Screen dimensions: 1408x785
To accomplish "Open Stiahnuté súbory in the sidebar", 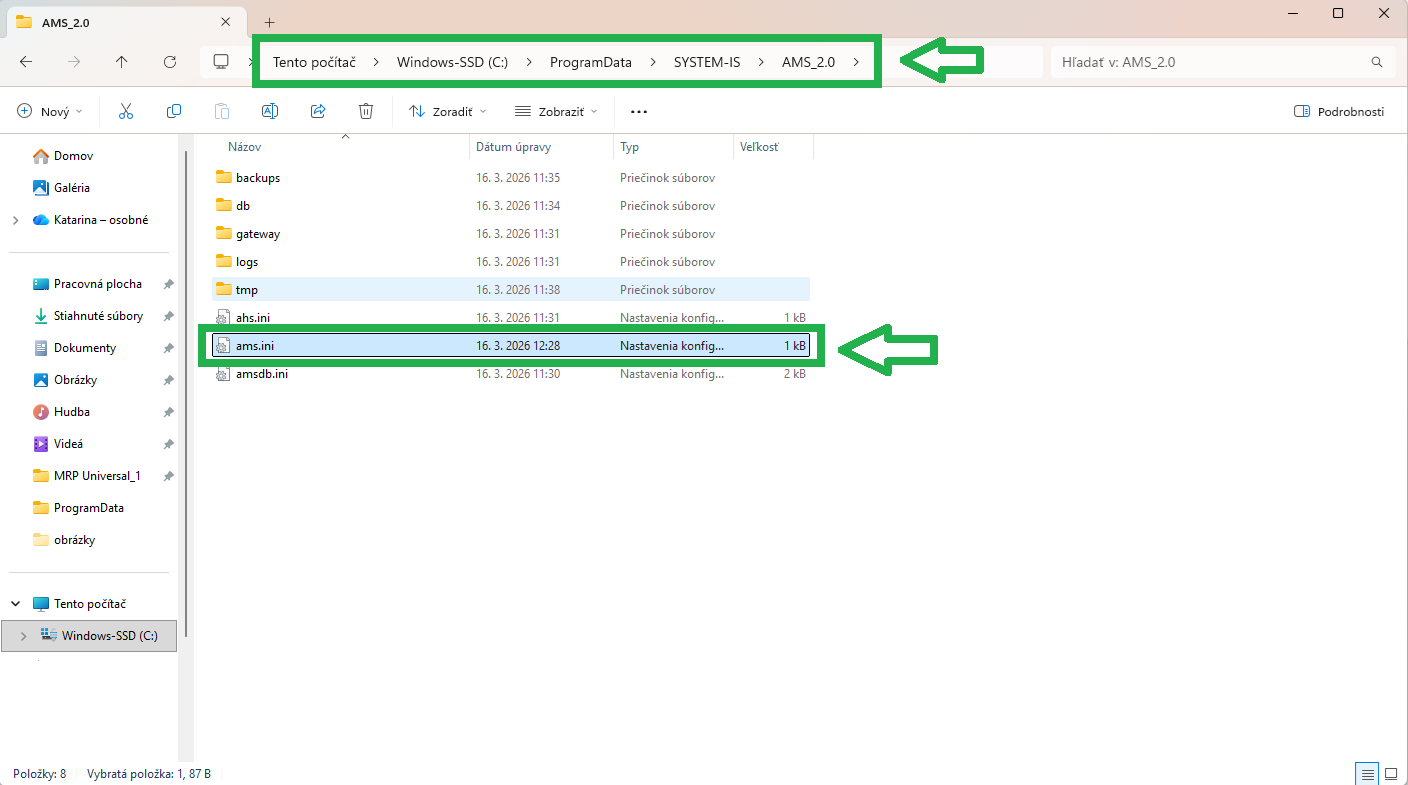I will (98, 316).
